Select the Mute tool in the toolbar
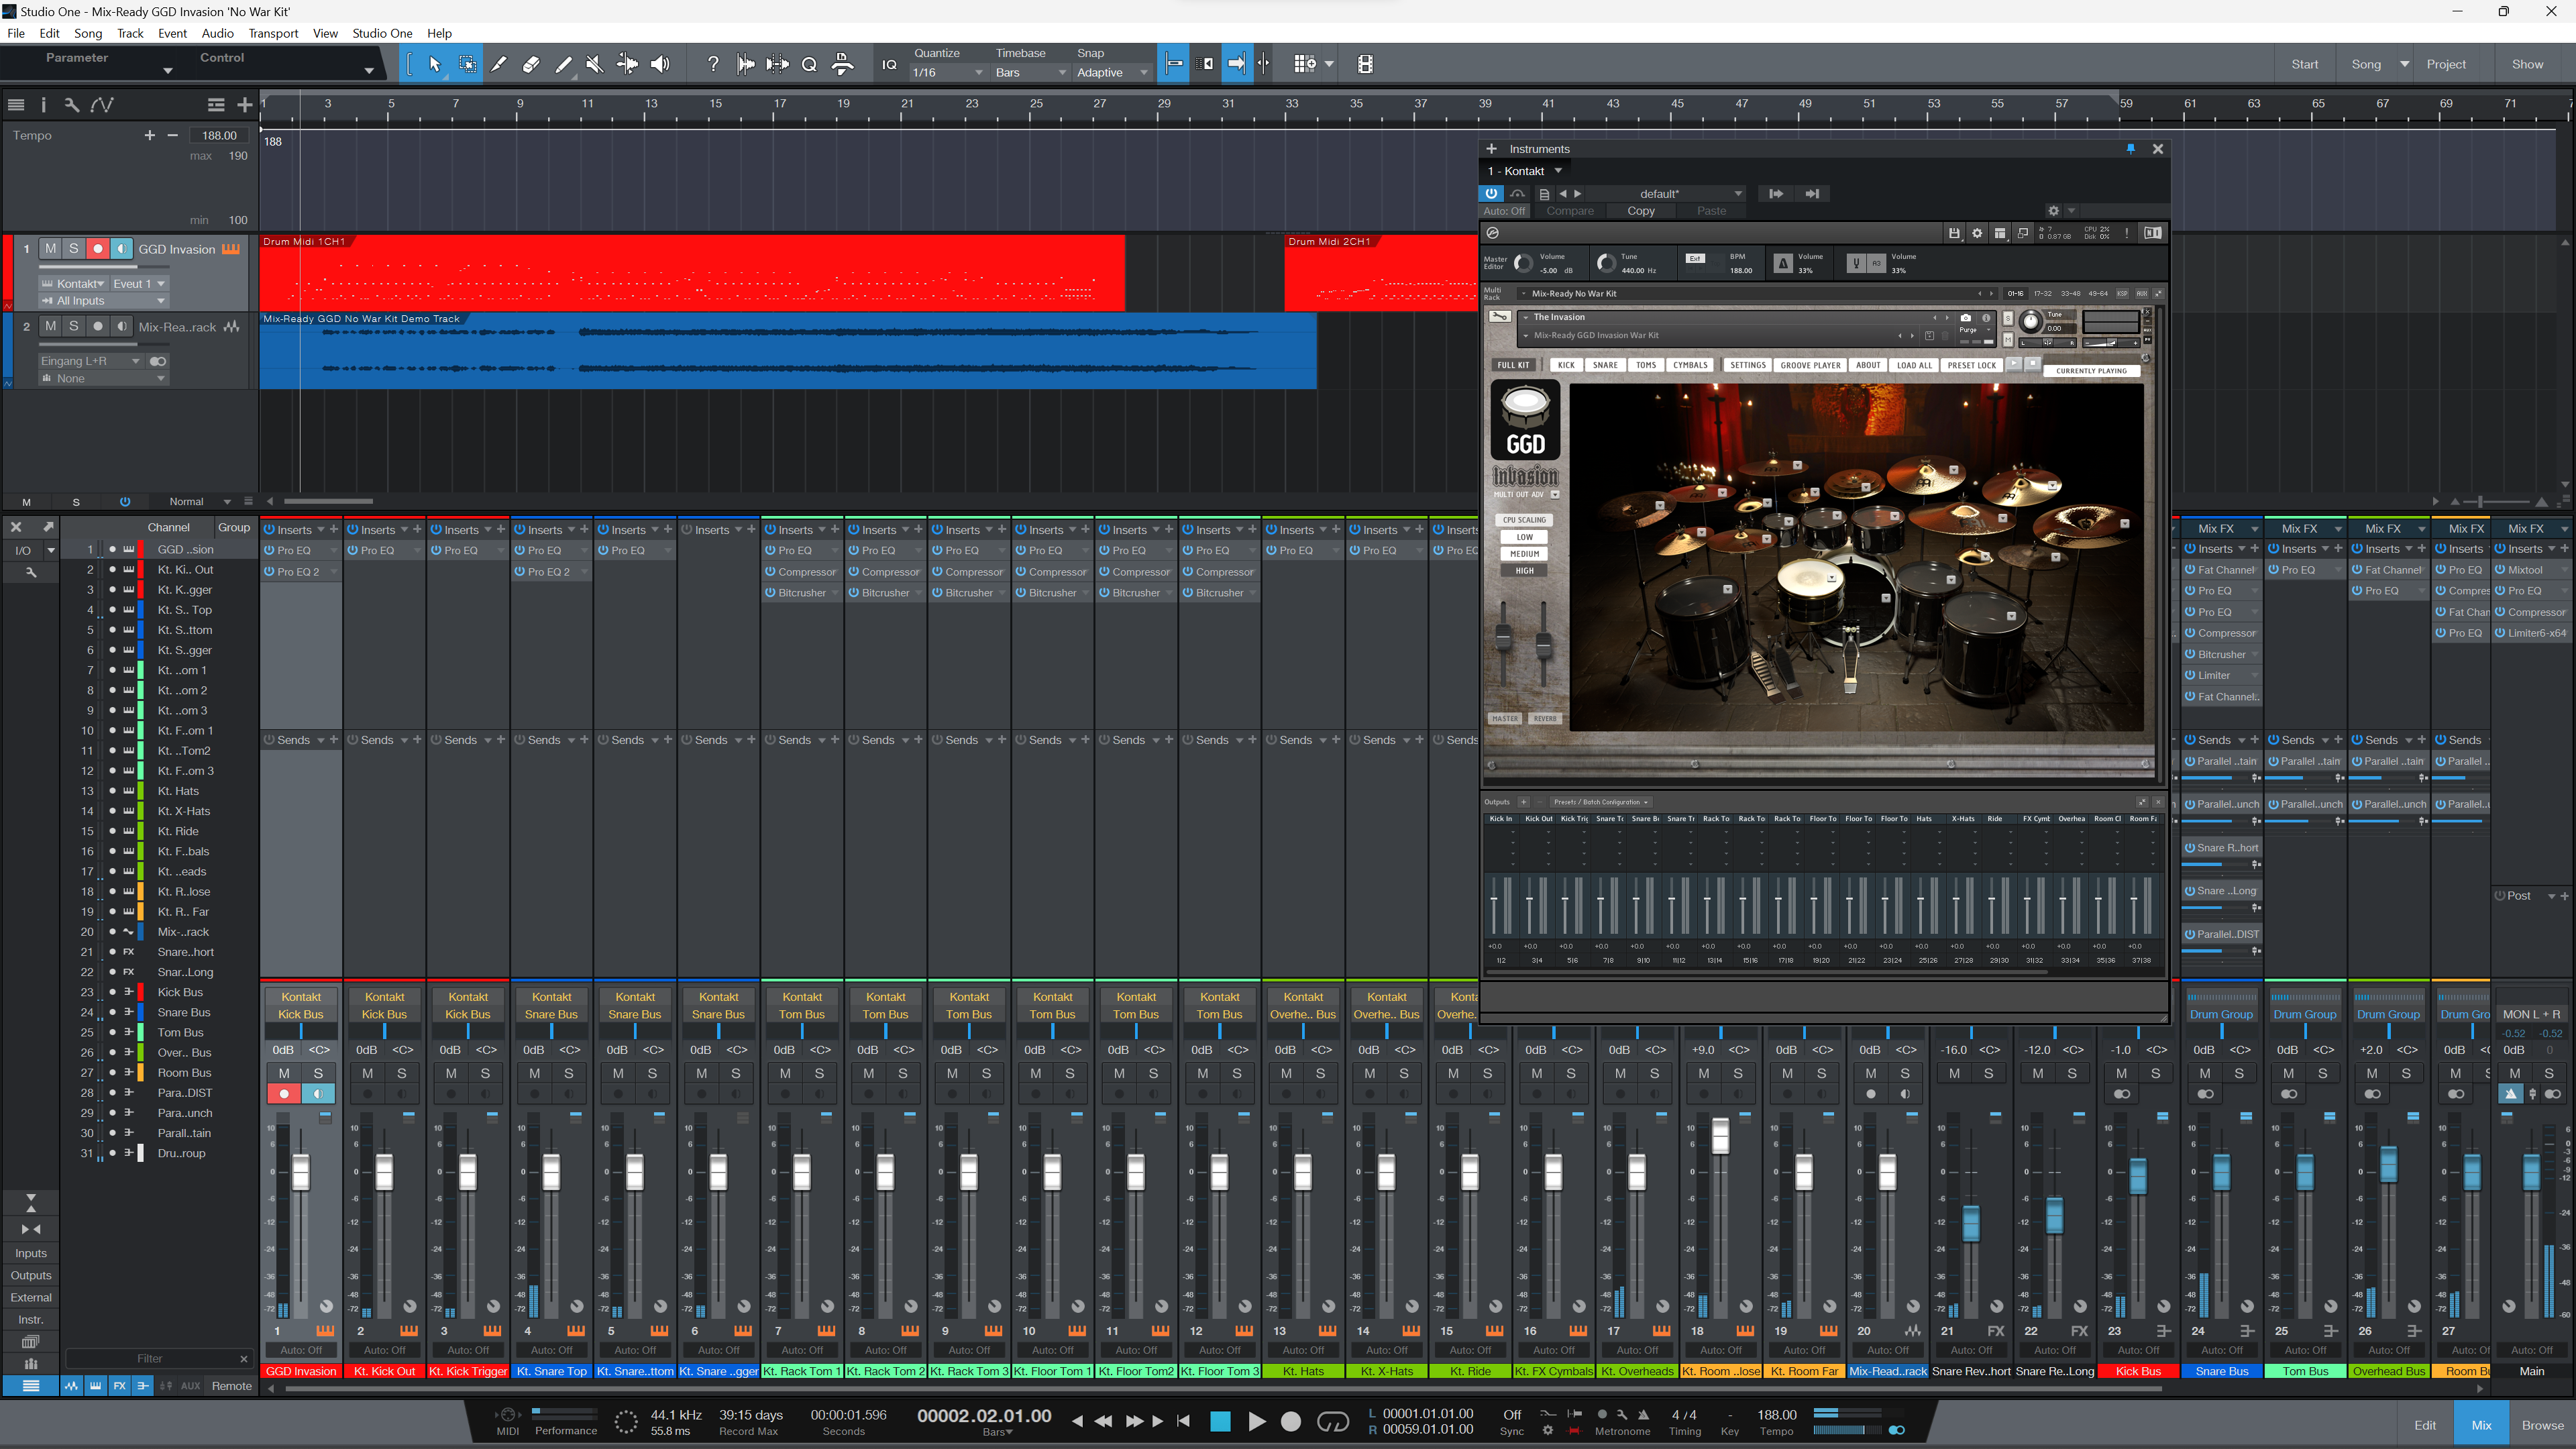Viewport: 2576px width, 1449px height. 594,63
